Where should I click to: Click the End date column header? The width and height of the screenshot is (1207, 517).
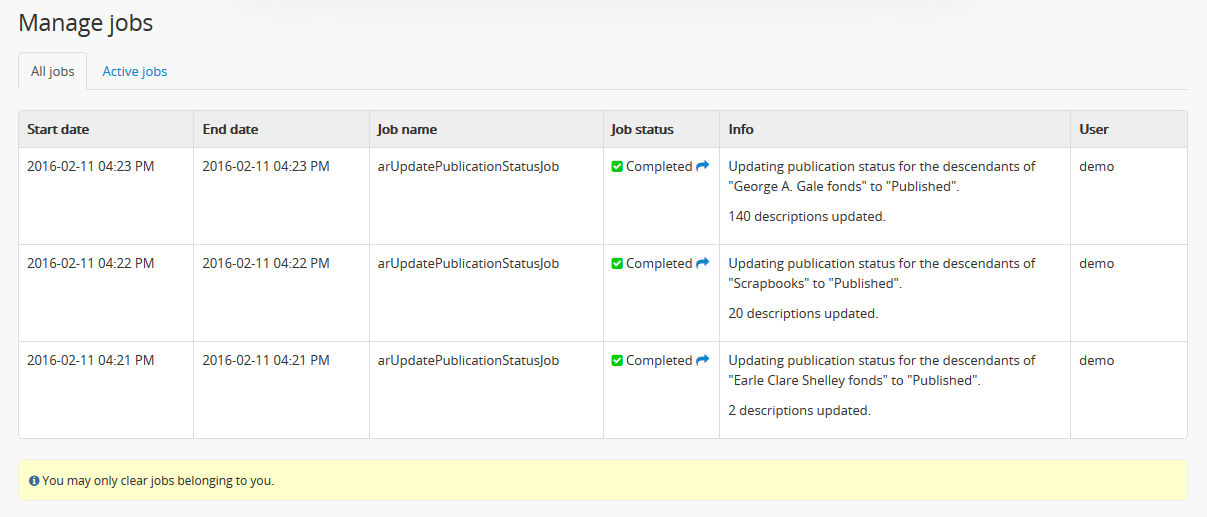click(230, 129)
